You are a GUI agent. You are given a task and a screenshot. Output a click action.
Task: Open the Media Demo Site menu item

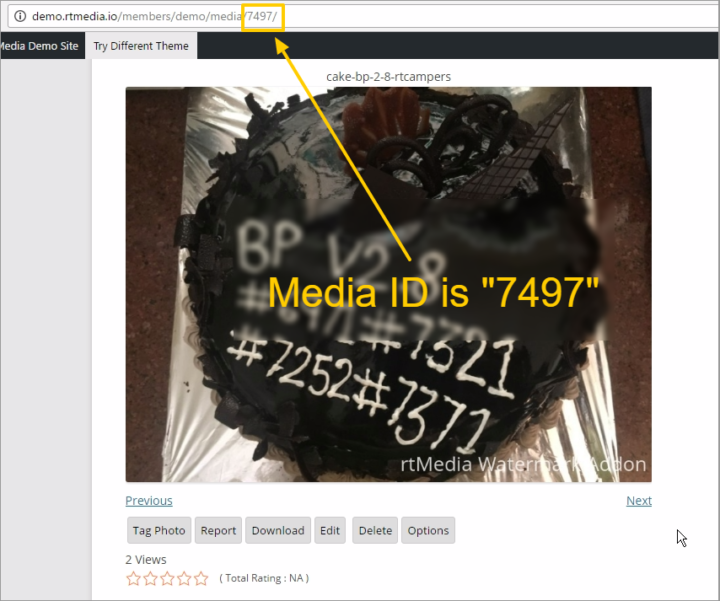pos(39,46)
